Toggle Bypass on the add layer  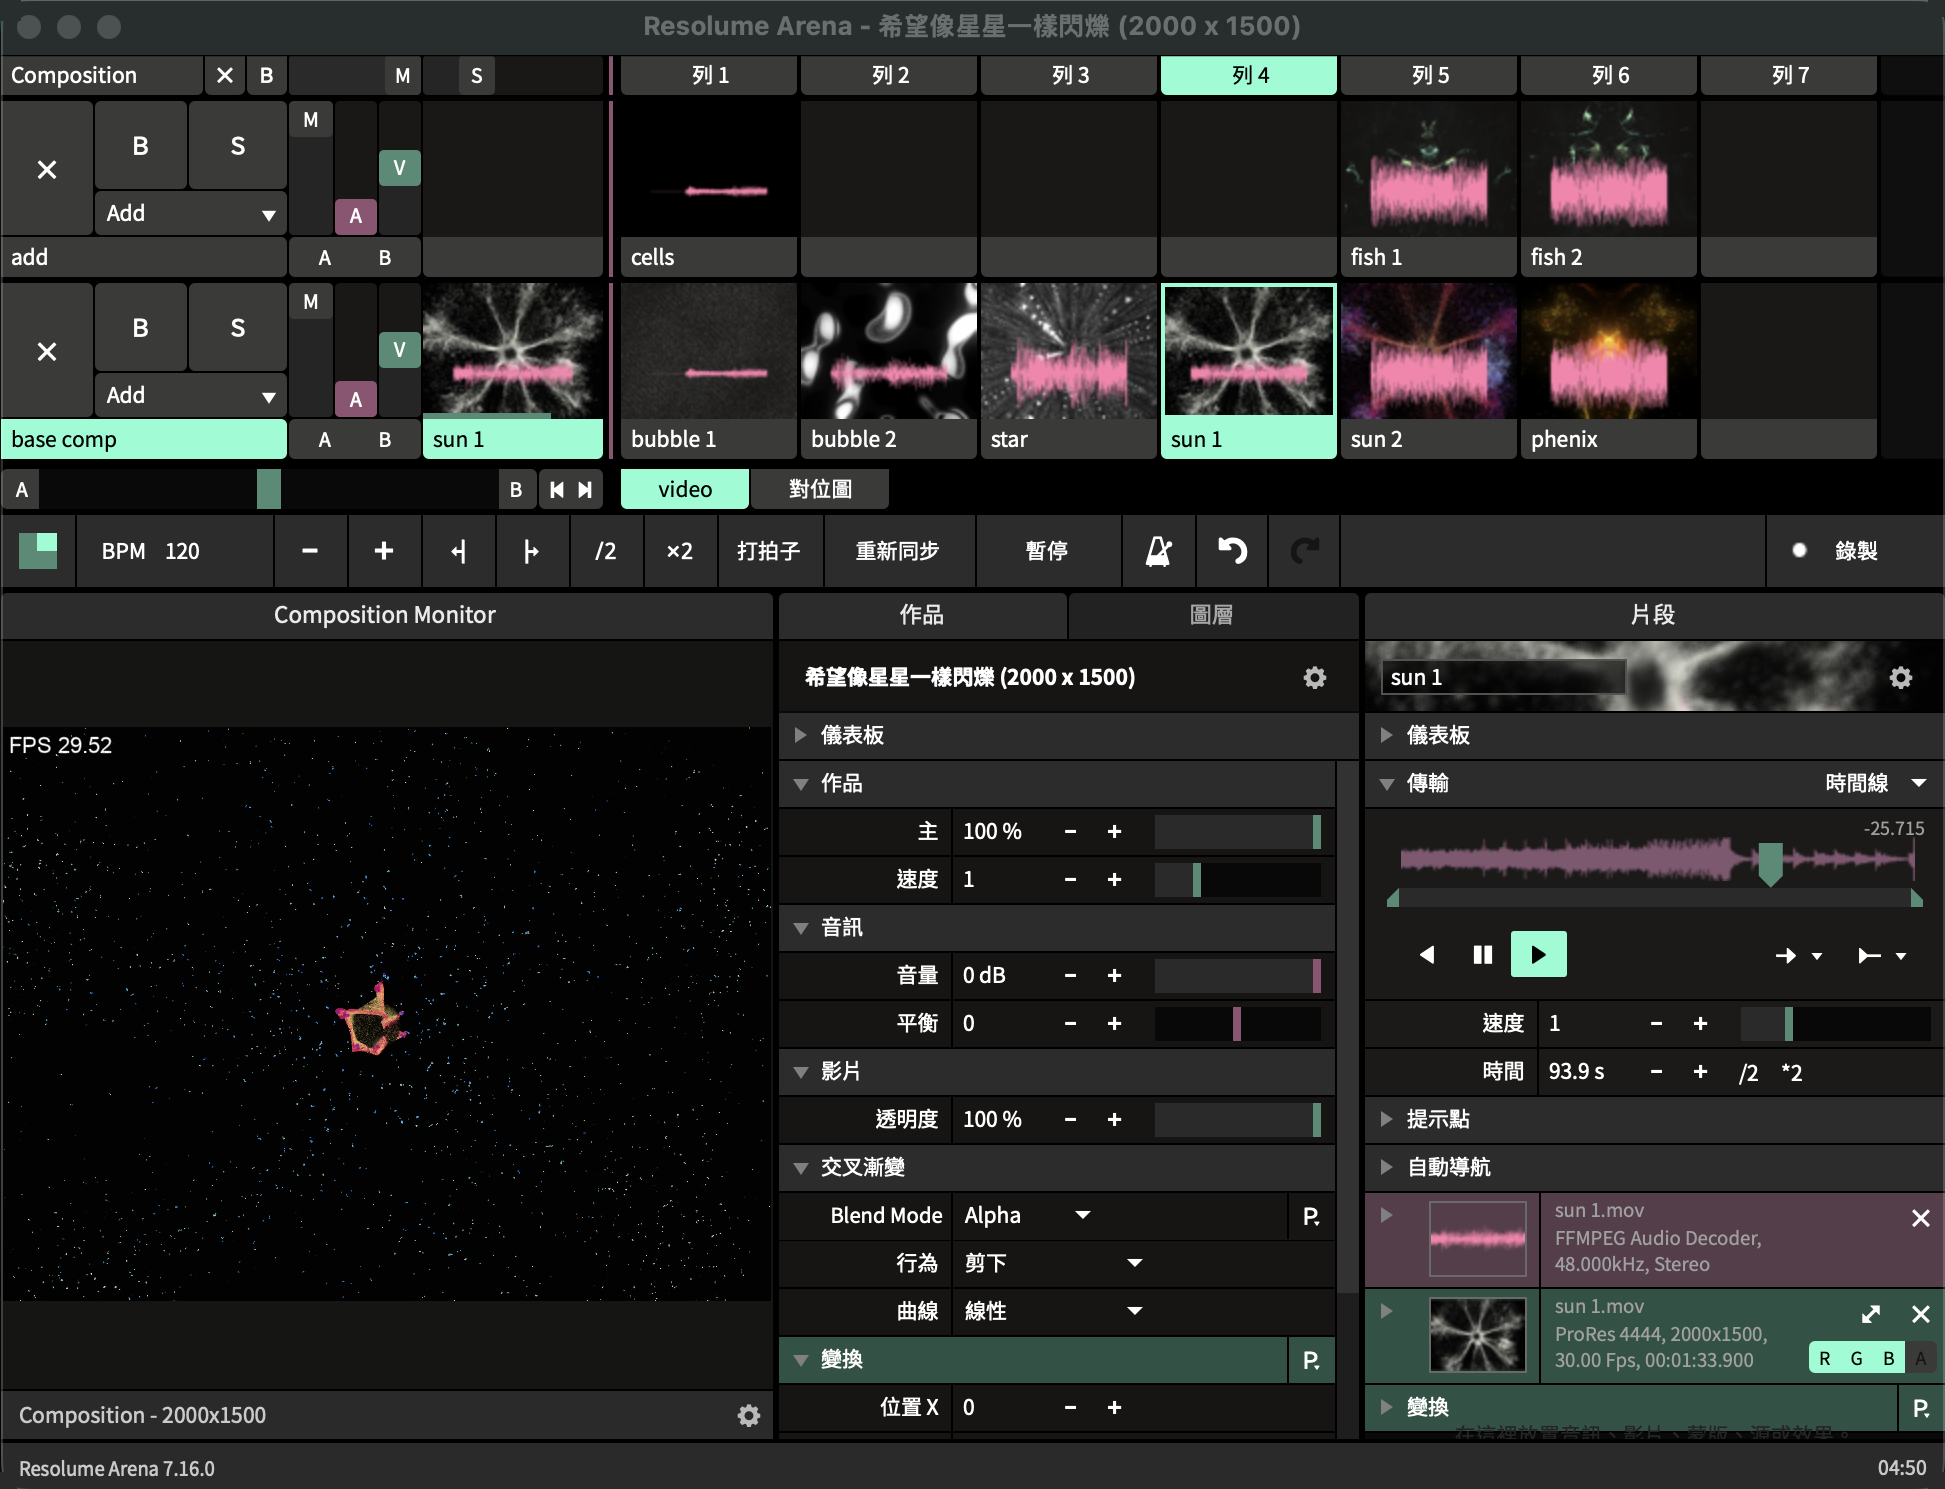(x=140, y=146)
